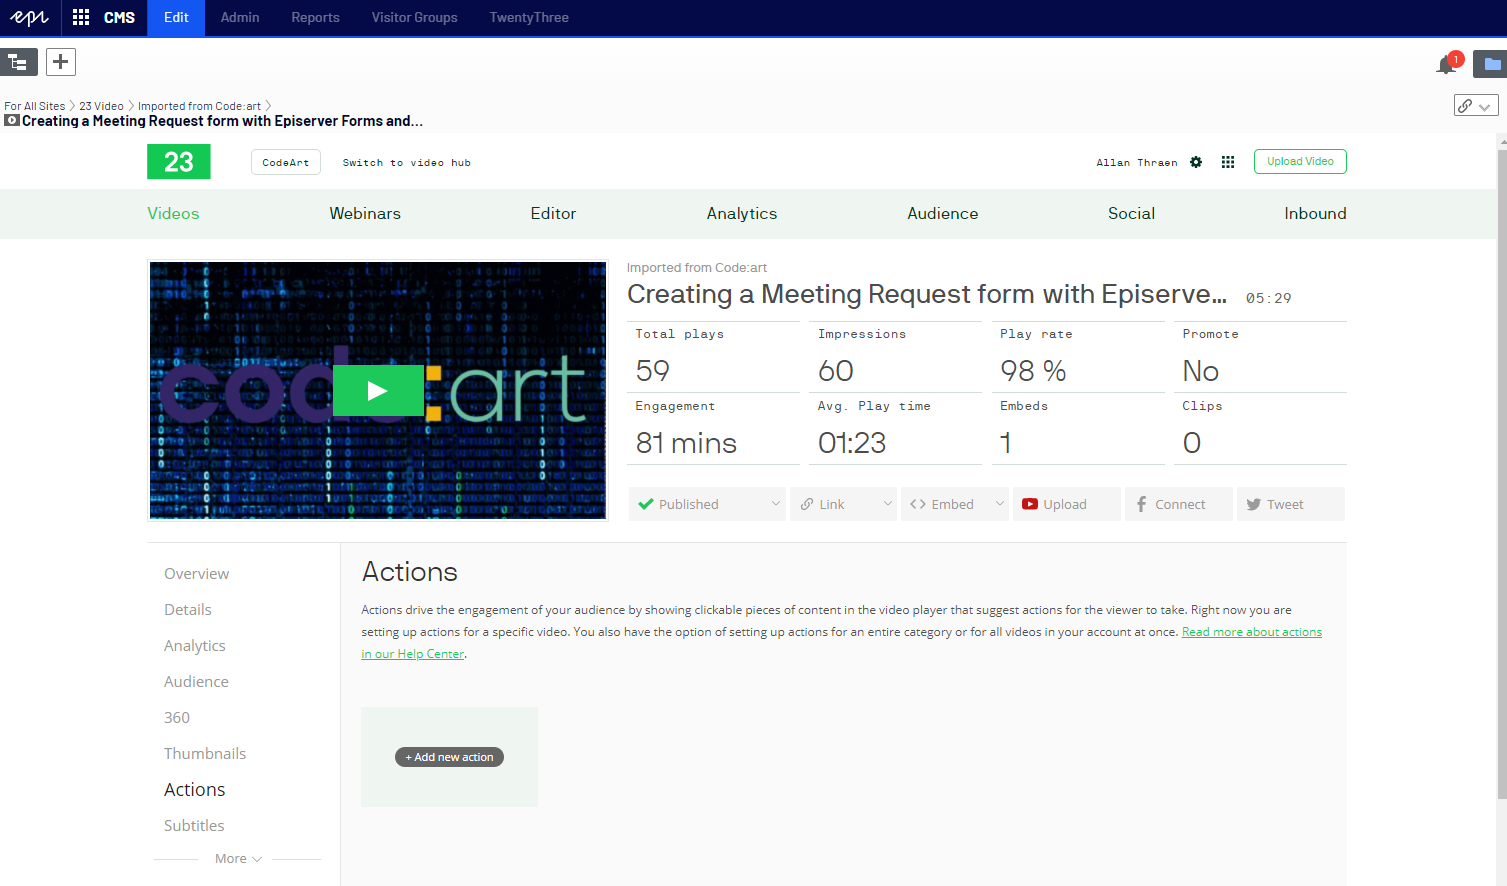Toggle the navigation tree pane
This screenshot has width=1507, height=886.
click(19, 62)
